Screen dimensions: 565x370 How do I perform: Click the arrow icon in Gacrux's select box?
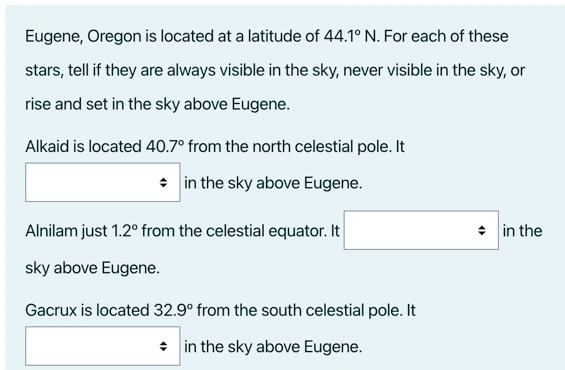pos(163,347)
